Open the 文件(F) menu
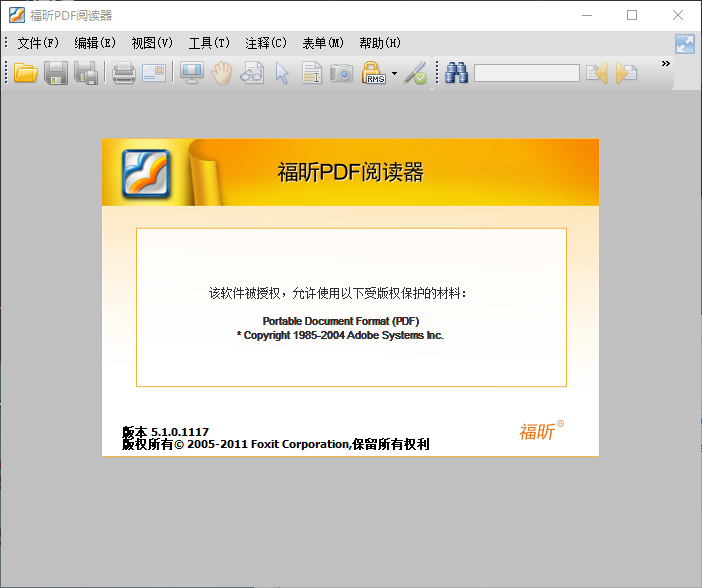The width and height of the screenshot is (702, 588). 38,43
